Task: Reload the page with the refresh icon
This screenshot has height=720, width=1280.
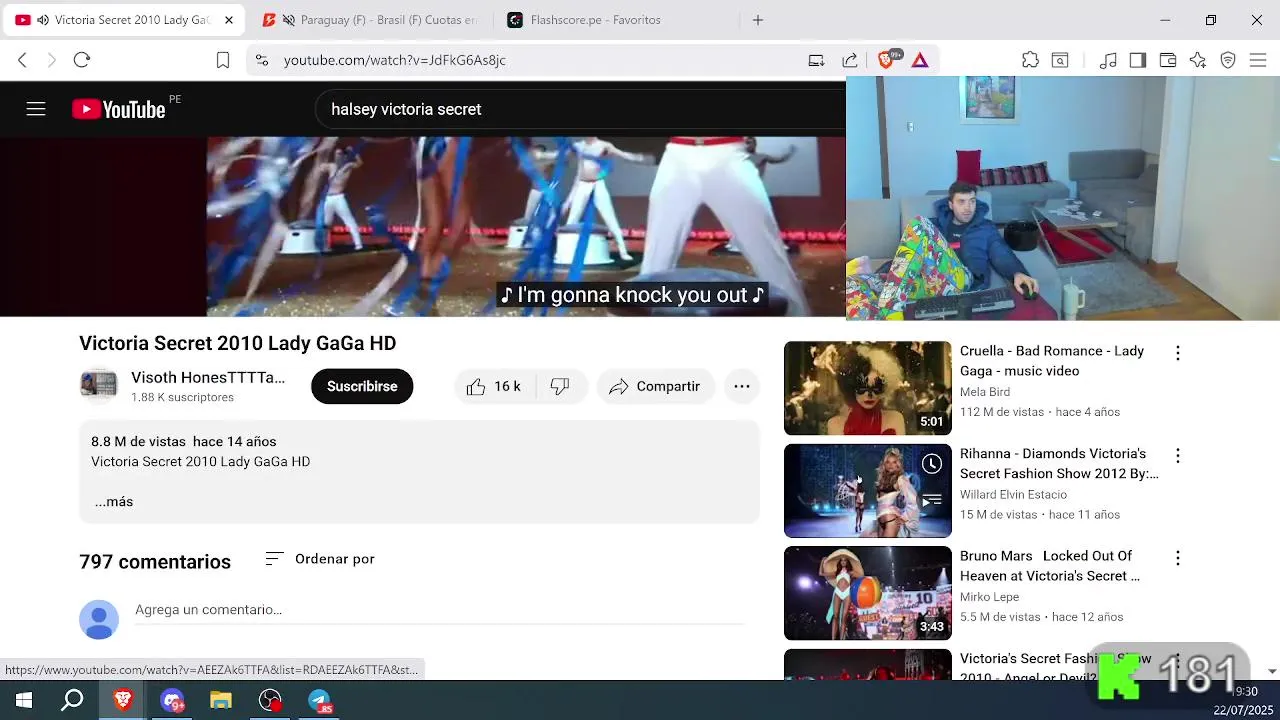Action: pyautogui.click(x=82, y=60)
